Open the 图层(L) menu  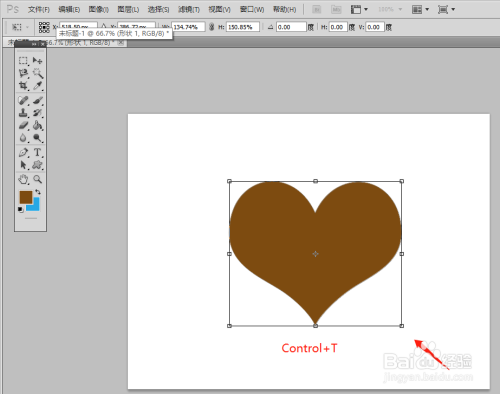(128, 9)
